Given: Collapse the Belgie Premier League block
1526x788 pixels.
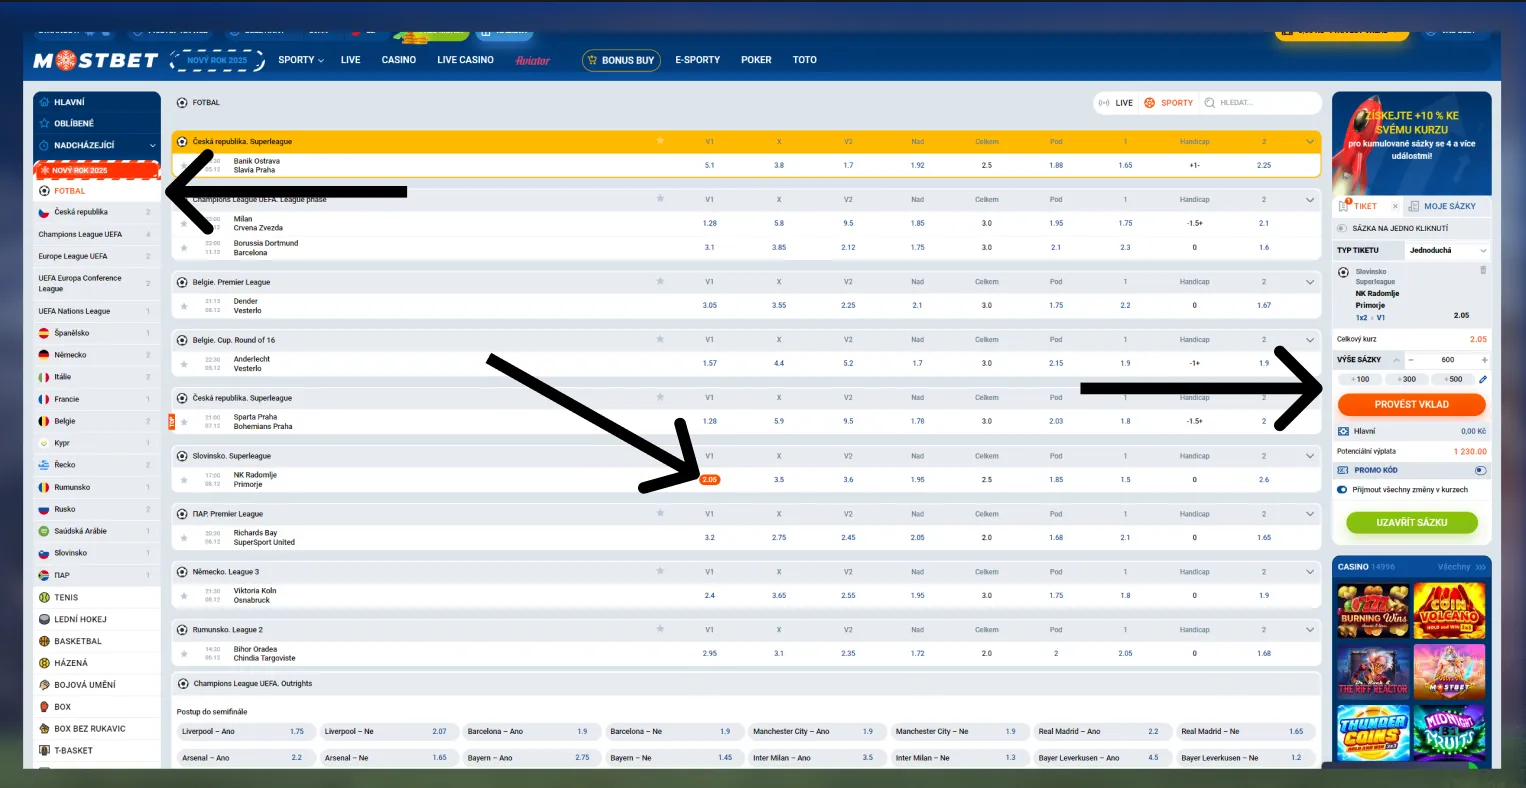Looking at the screenshot, I should tap(1310, 282).
